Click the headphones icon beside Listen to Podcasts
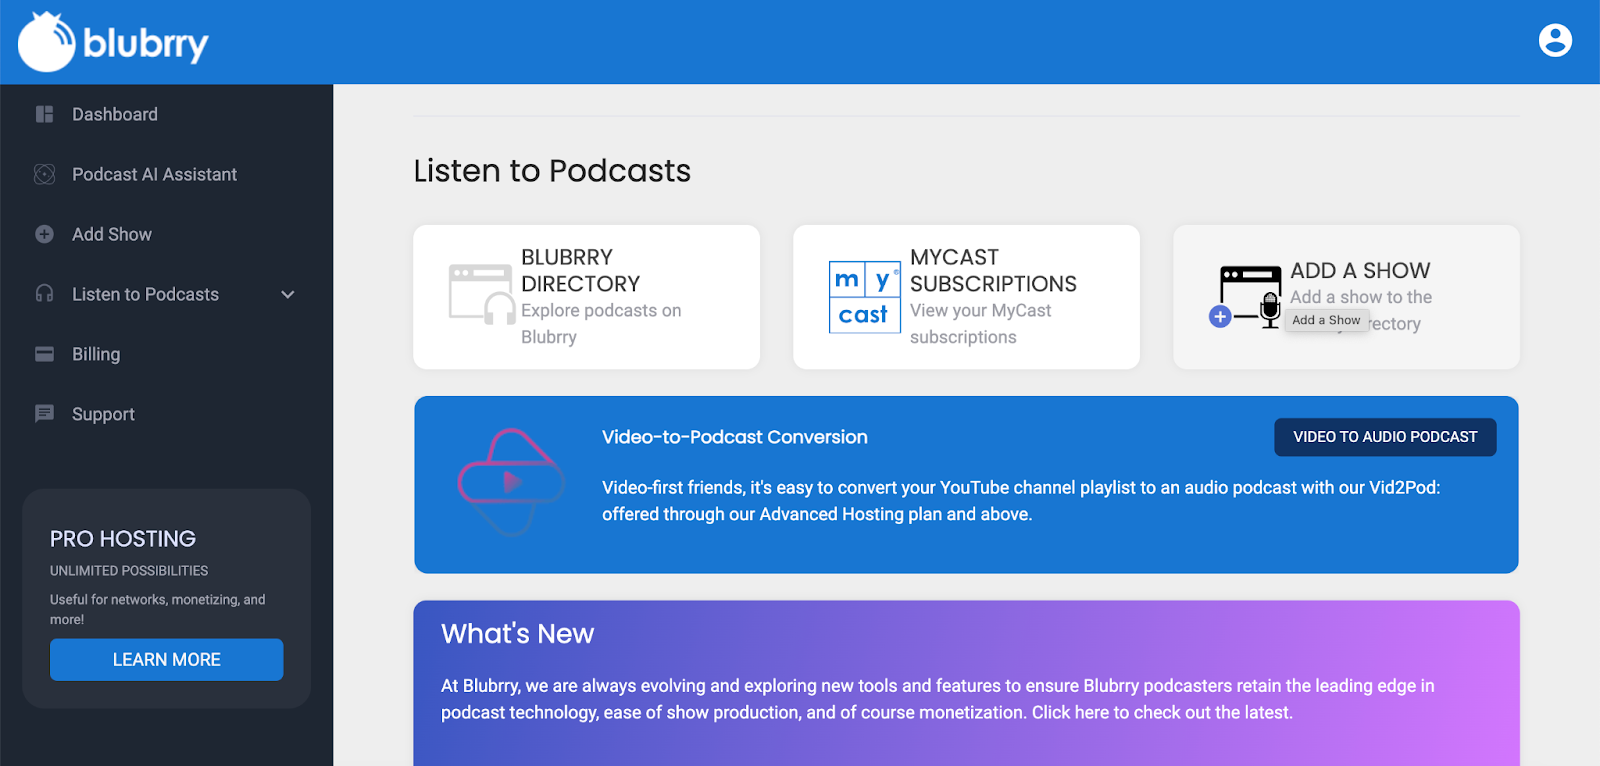Viewport: 1600px width, 766px height. click(x=44, y=294)
